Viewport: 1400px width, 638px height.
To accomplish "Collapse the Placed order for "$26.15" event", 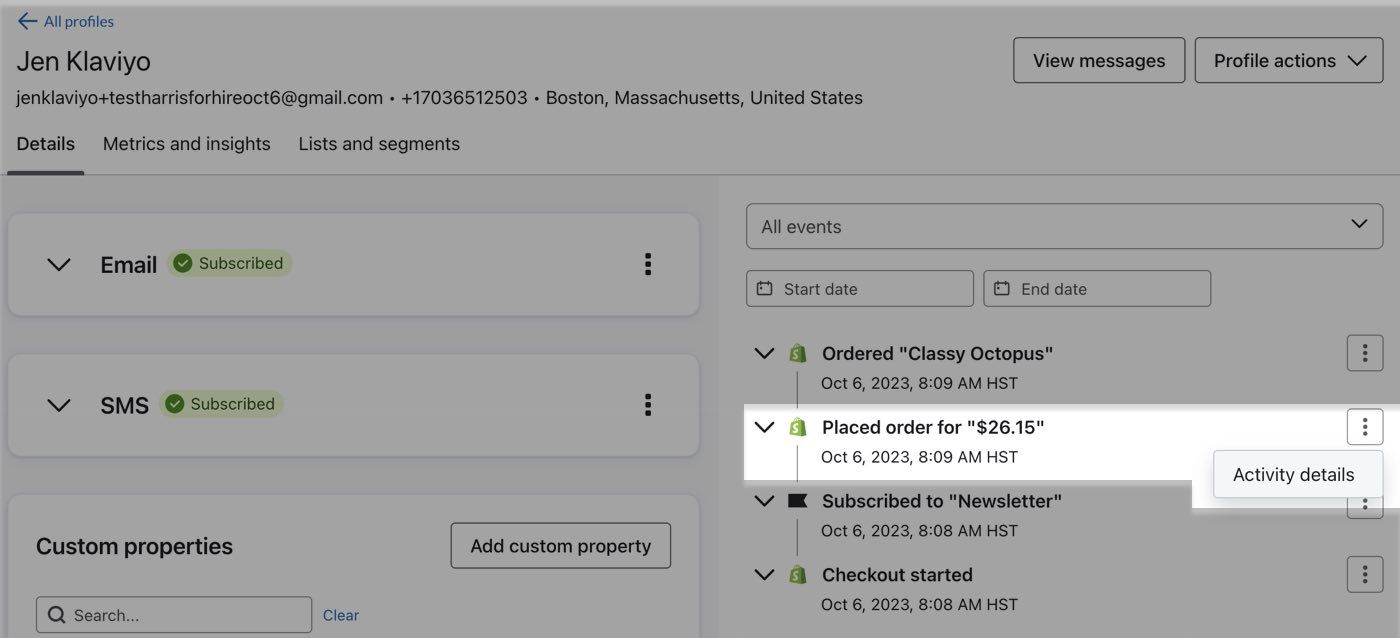I will pyautogui.click(x=764, y=426).
